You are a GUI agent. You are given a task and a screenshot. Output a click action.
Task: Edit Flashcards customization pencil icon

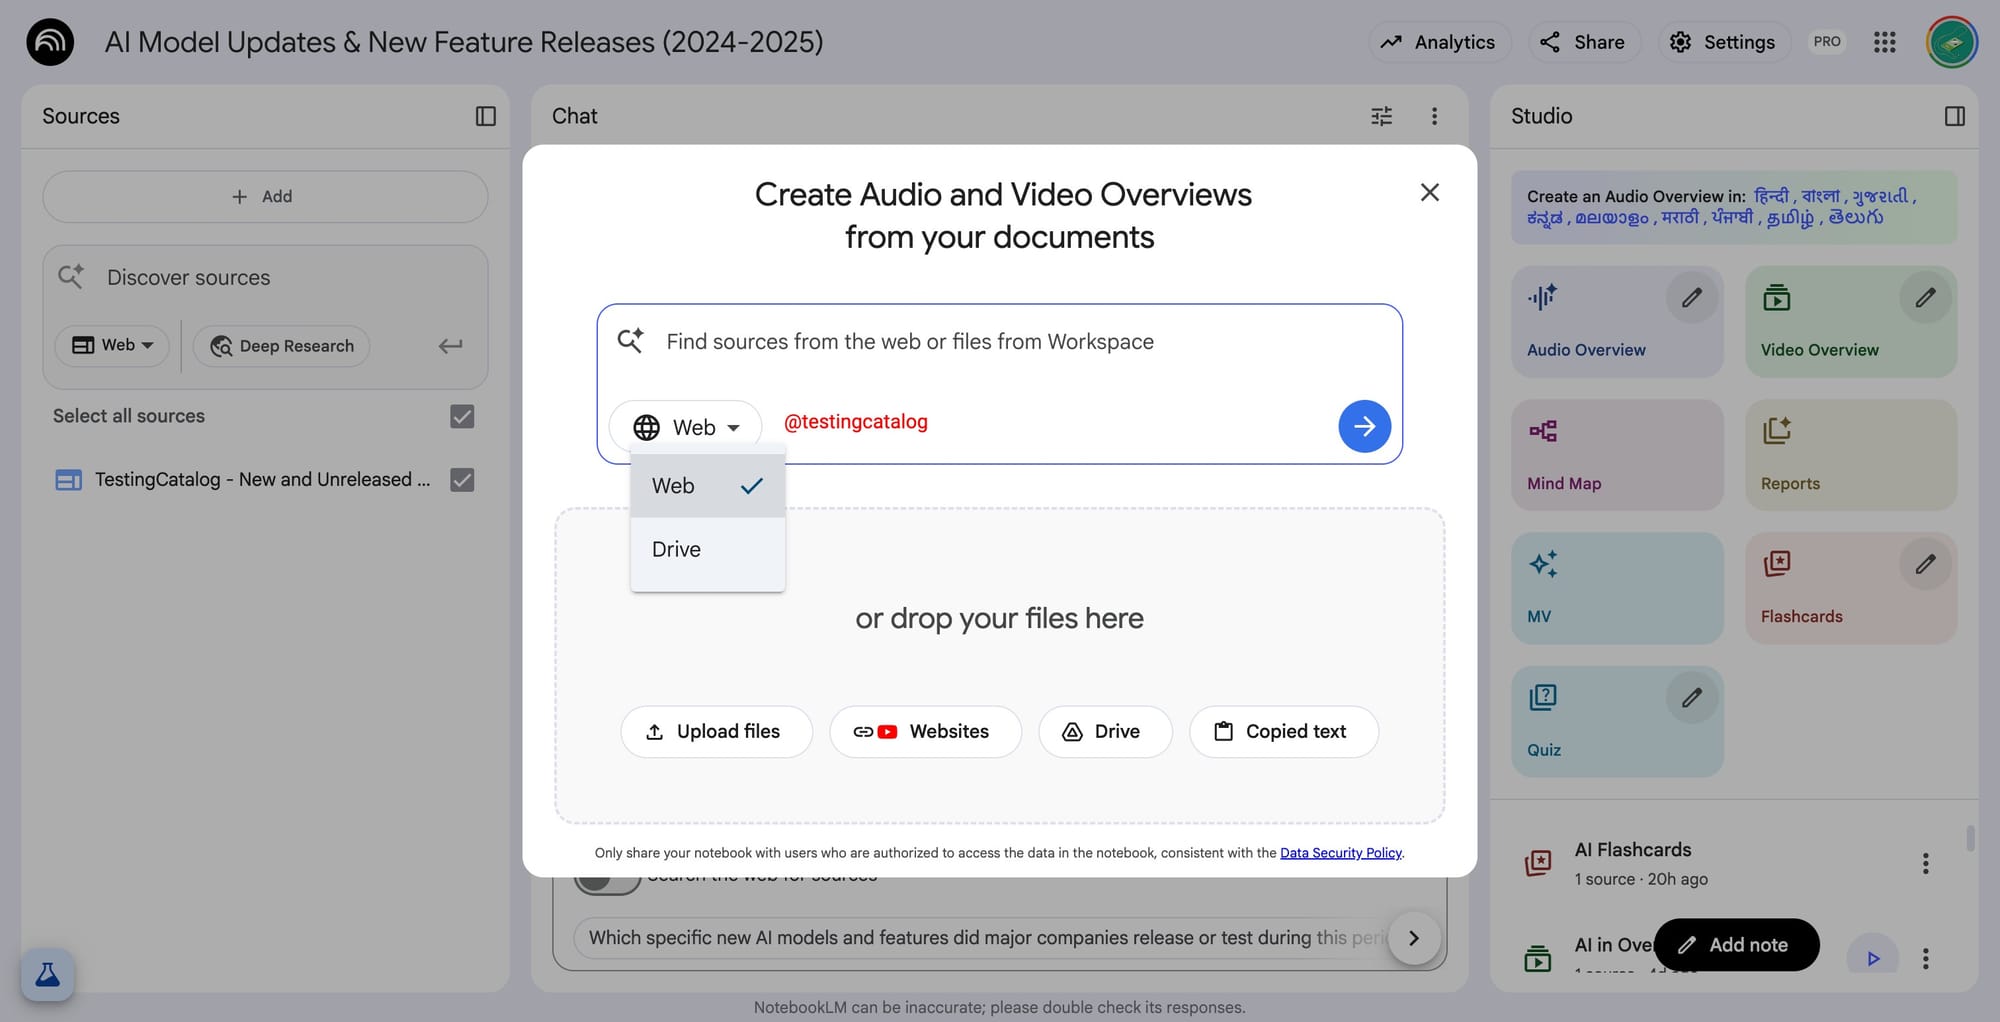(1924, 564)
